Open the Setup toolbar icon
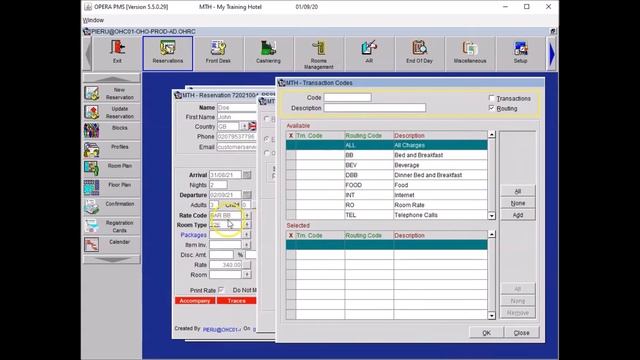Screen dimensions: 640x360 click(520, 53)
